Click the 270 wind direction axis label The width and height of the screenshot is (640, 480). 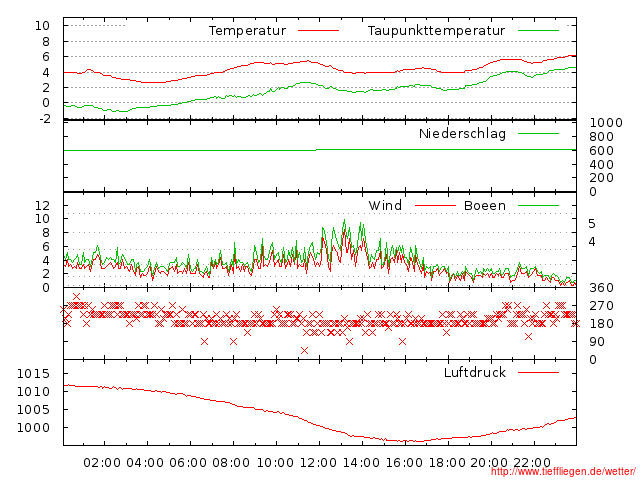(x=601, y=306)
